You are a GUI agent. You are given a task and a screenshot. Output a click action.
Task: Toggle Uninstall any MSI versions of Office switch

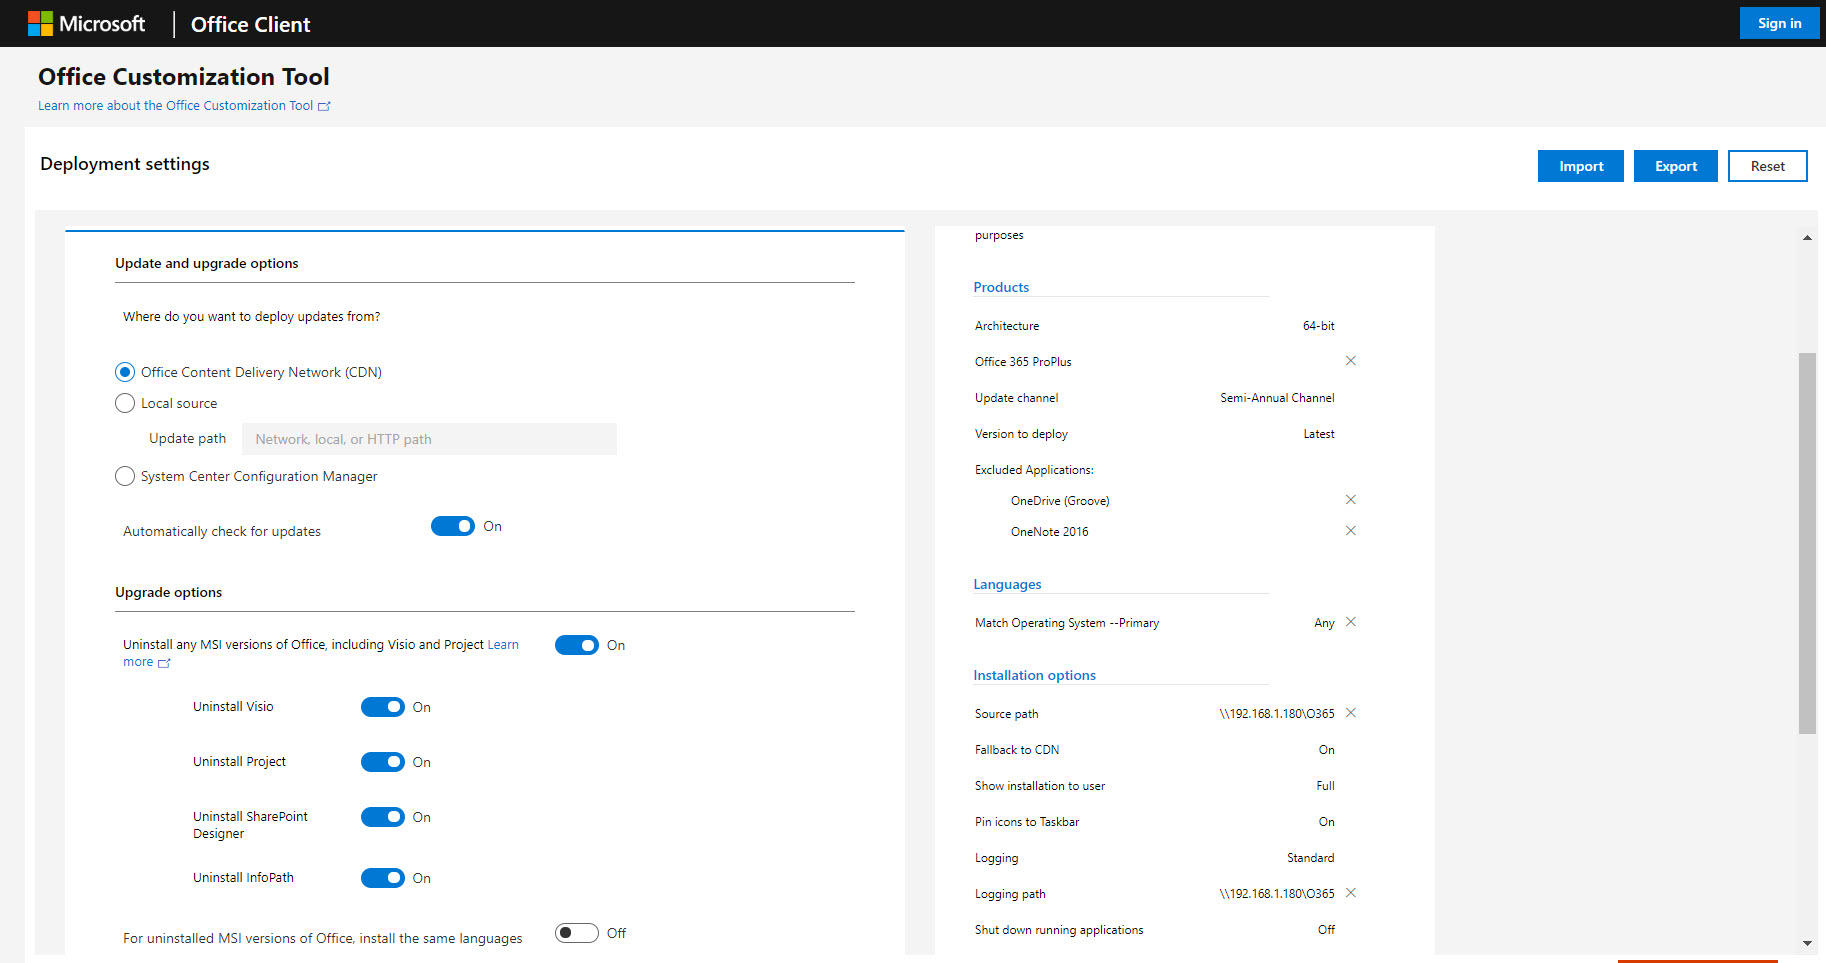[x=577, y=645]
